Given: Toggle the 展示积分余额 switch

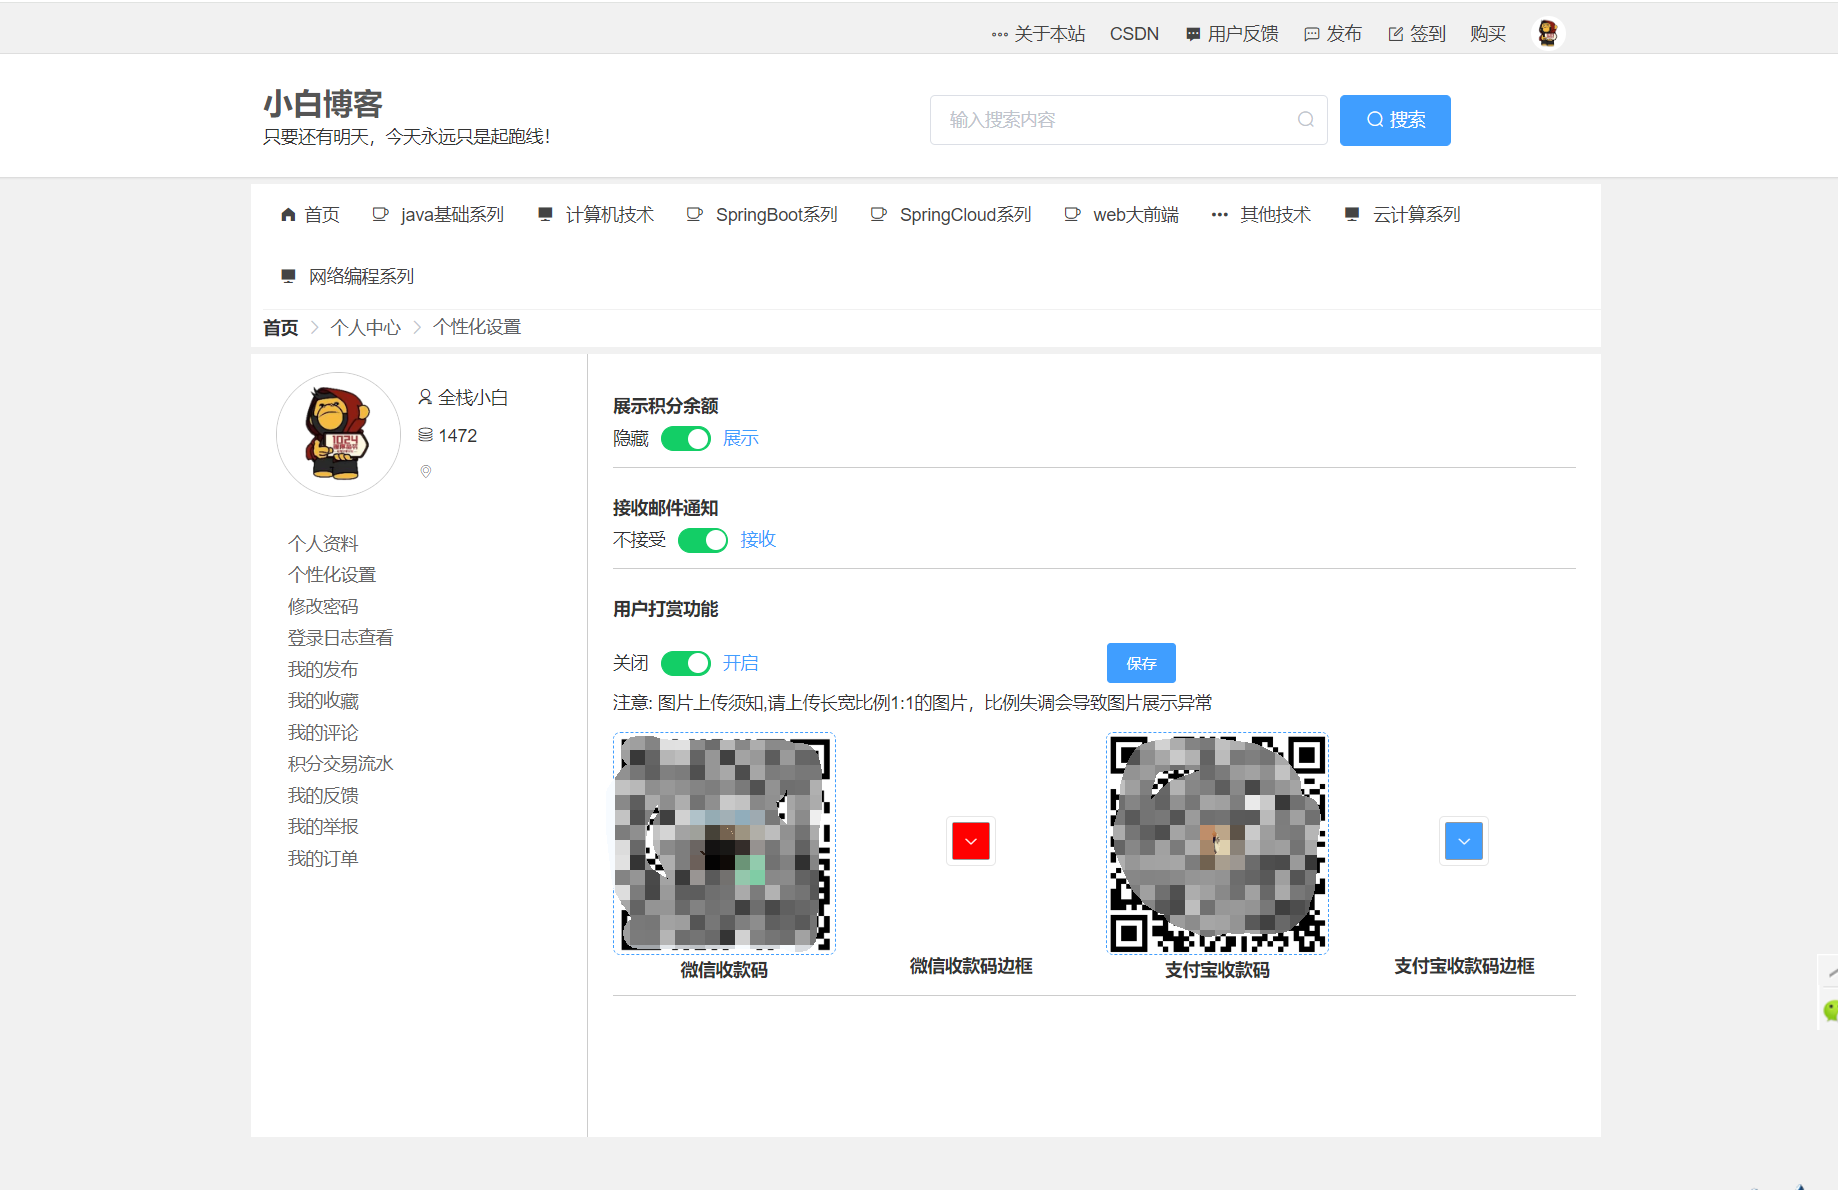Looking at the screenshot, I should [685, 438].
